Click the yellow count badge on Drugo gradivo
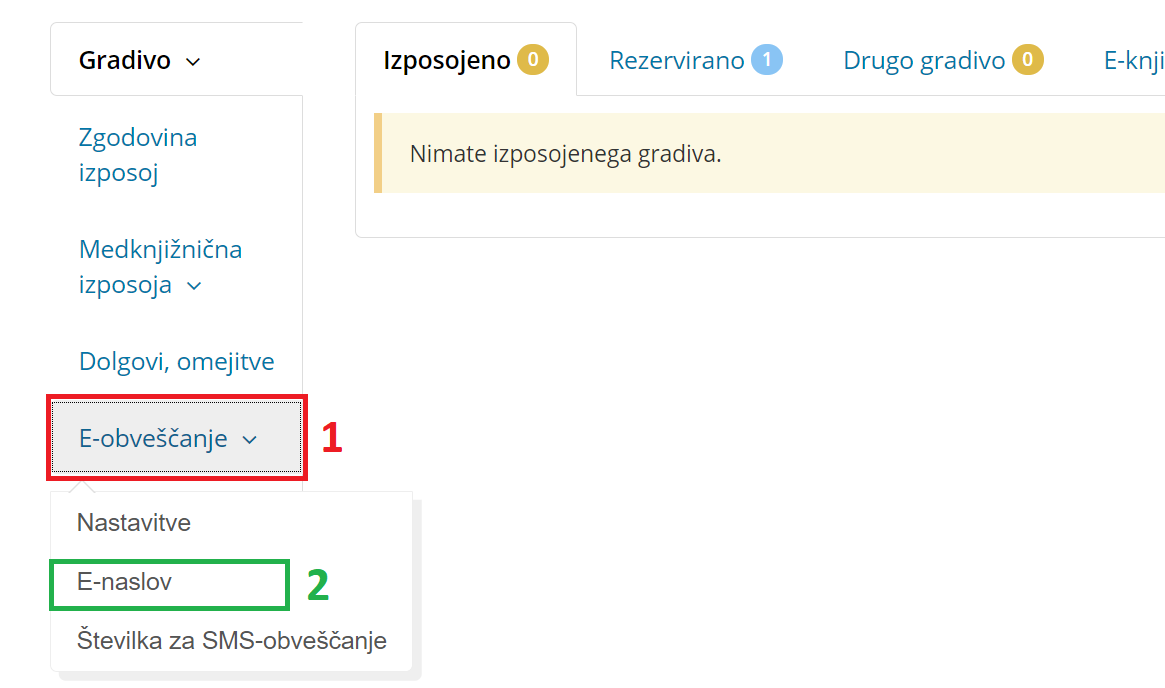The width and height of the screenshot is (1165, 688). pyautogui.click(x=1027, y=61)
